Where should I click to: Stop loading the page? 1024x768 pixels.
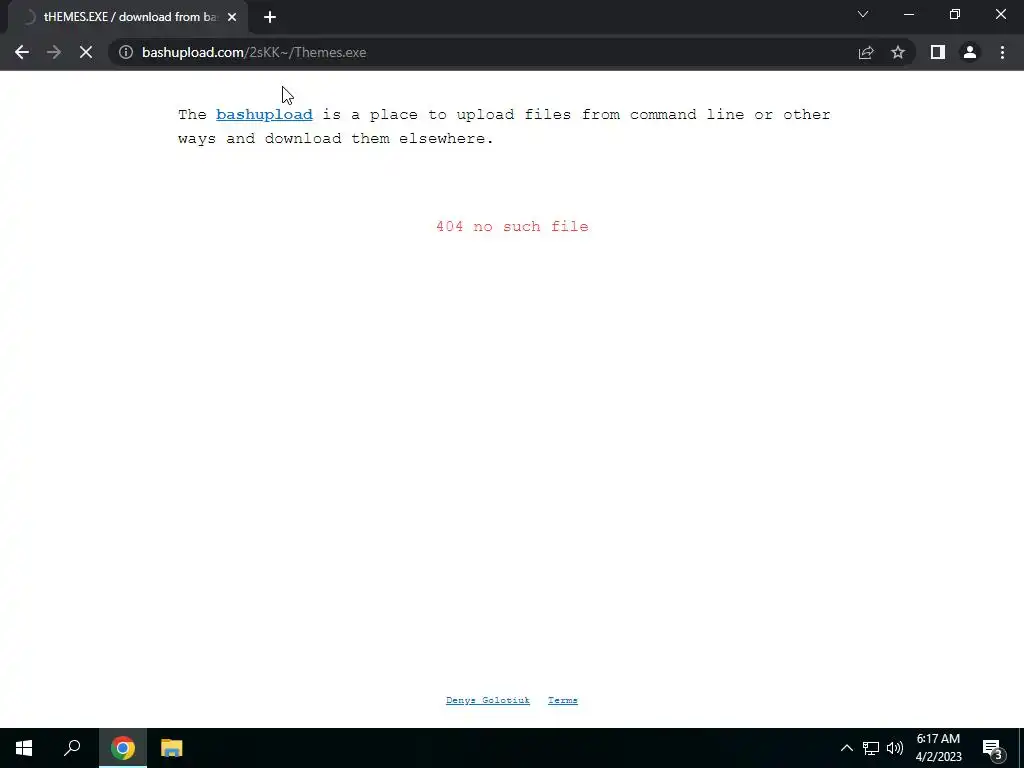(86, 52)
